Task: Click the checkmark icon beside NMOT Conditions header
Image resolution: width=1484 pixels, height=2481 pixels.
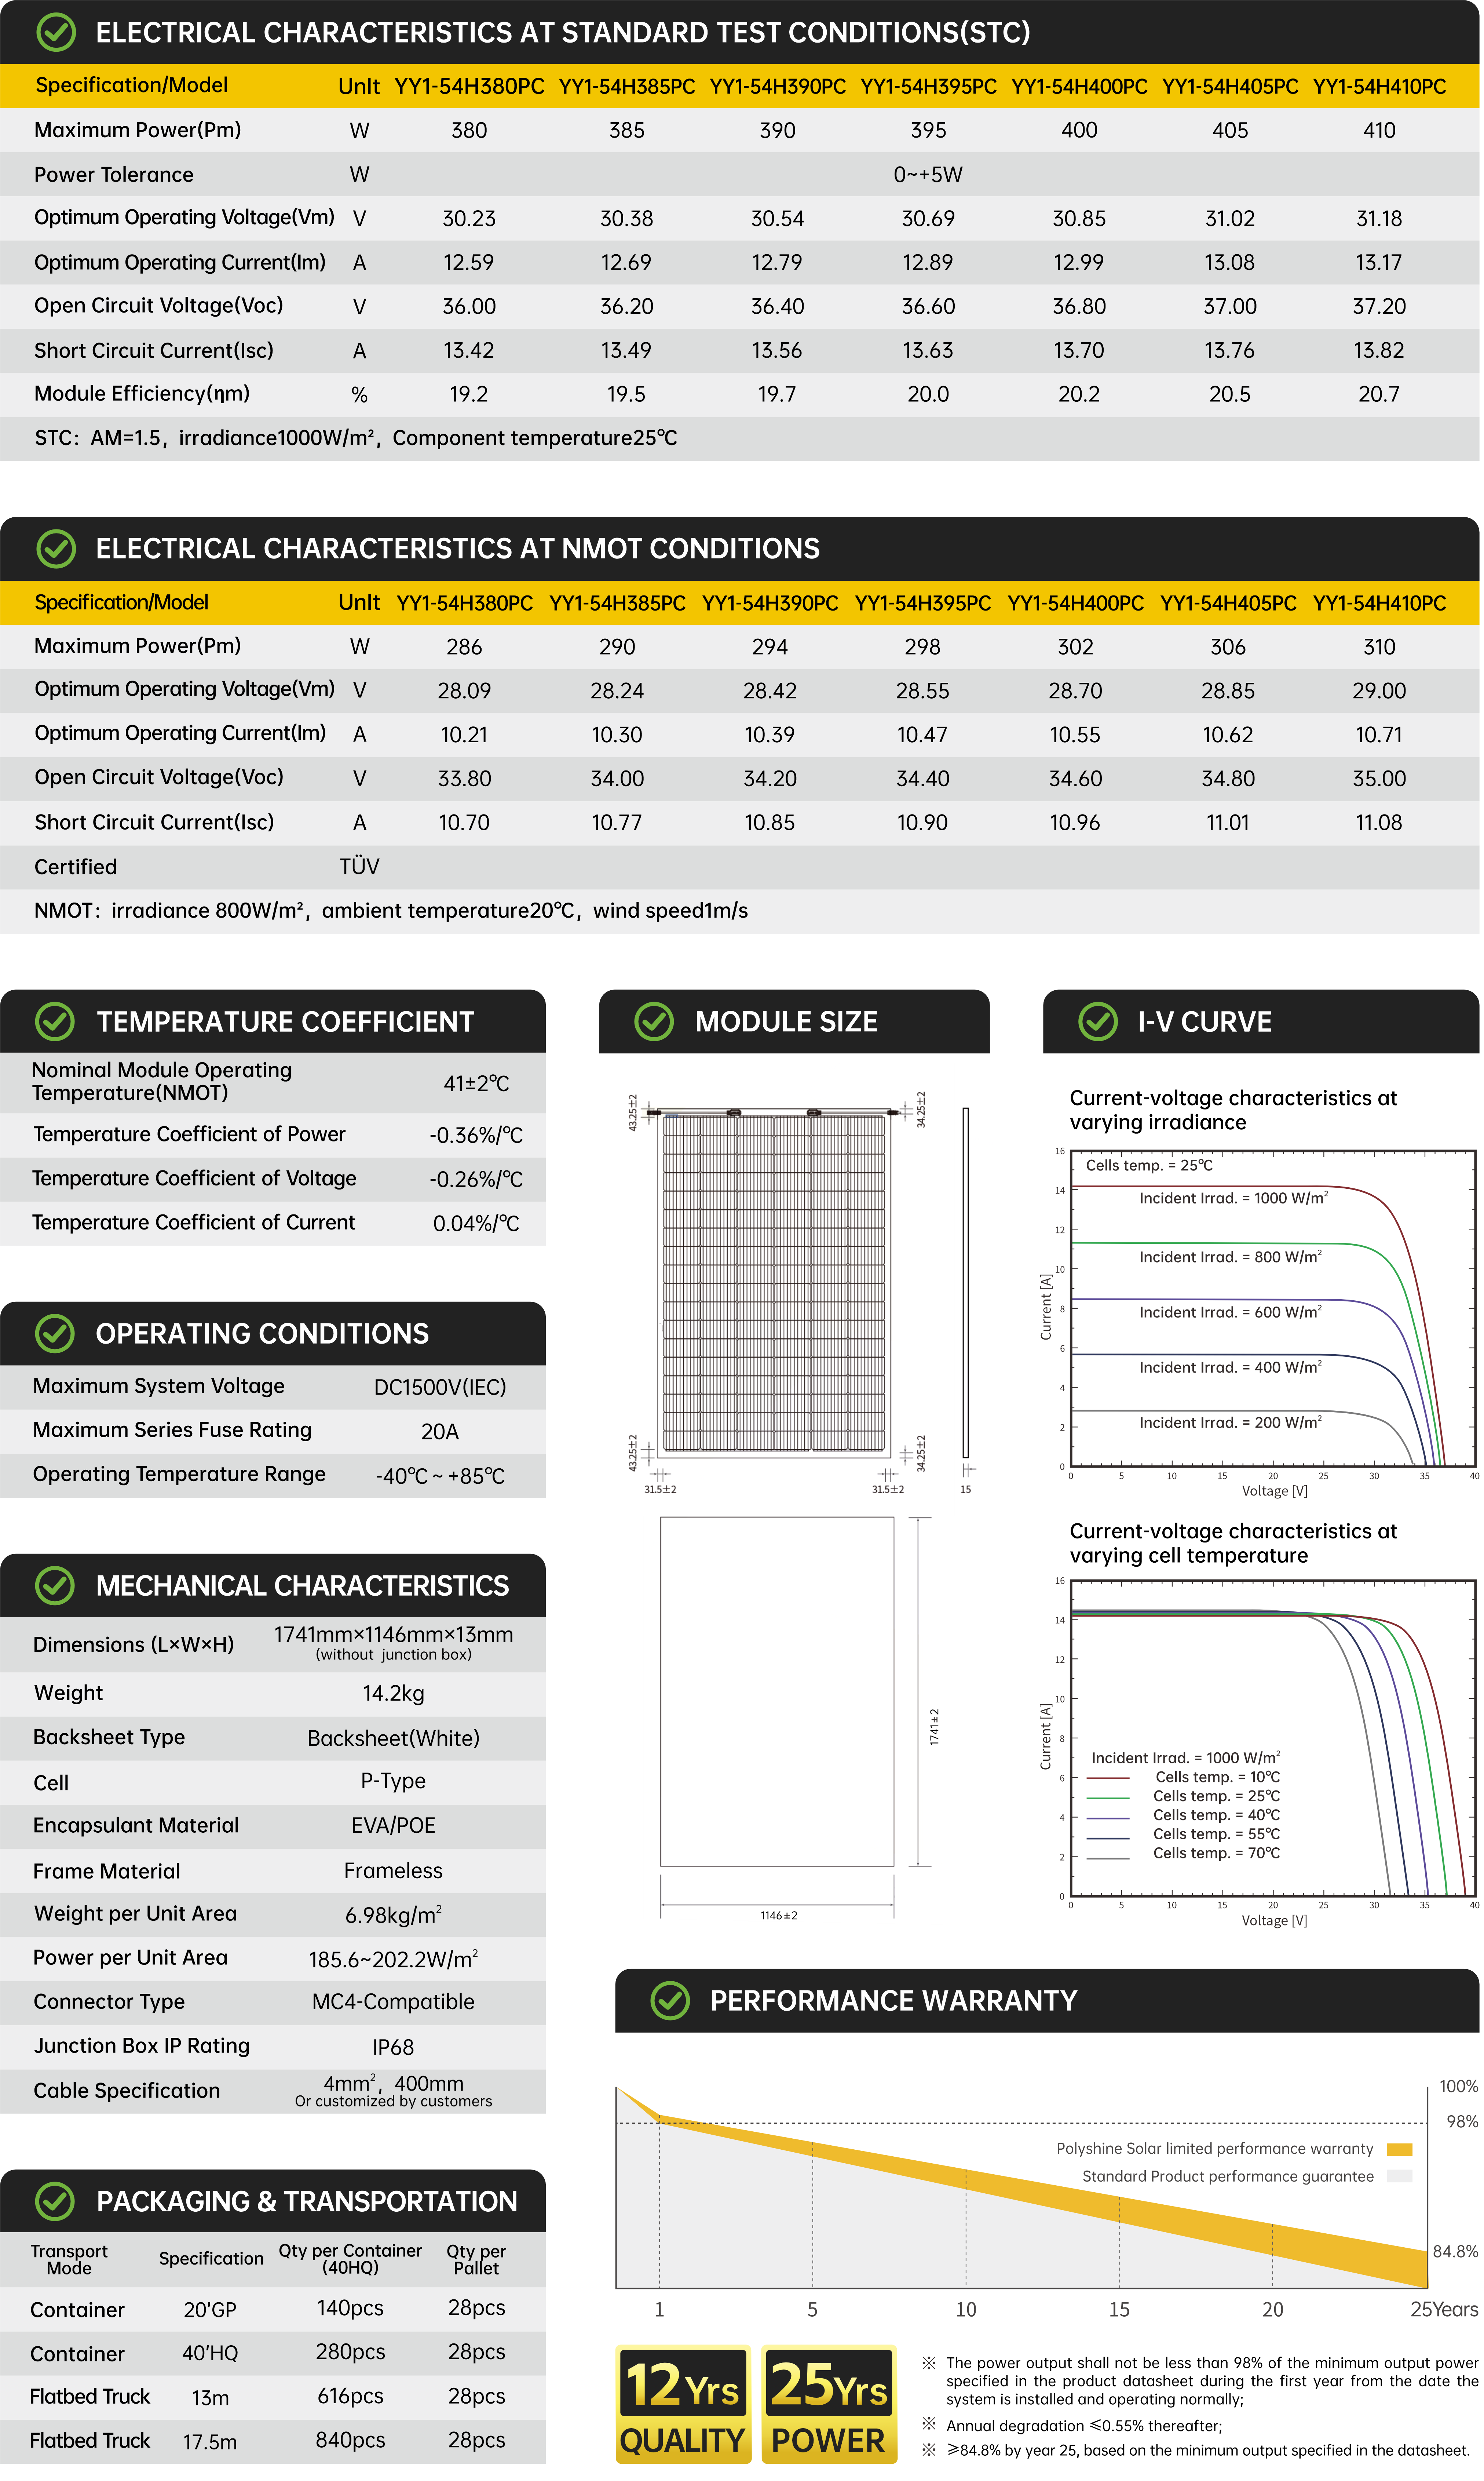Action: pos(56,548)
